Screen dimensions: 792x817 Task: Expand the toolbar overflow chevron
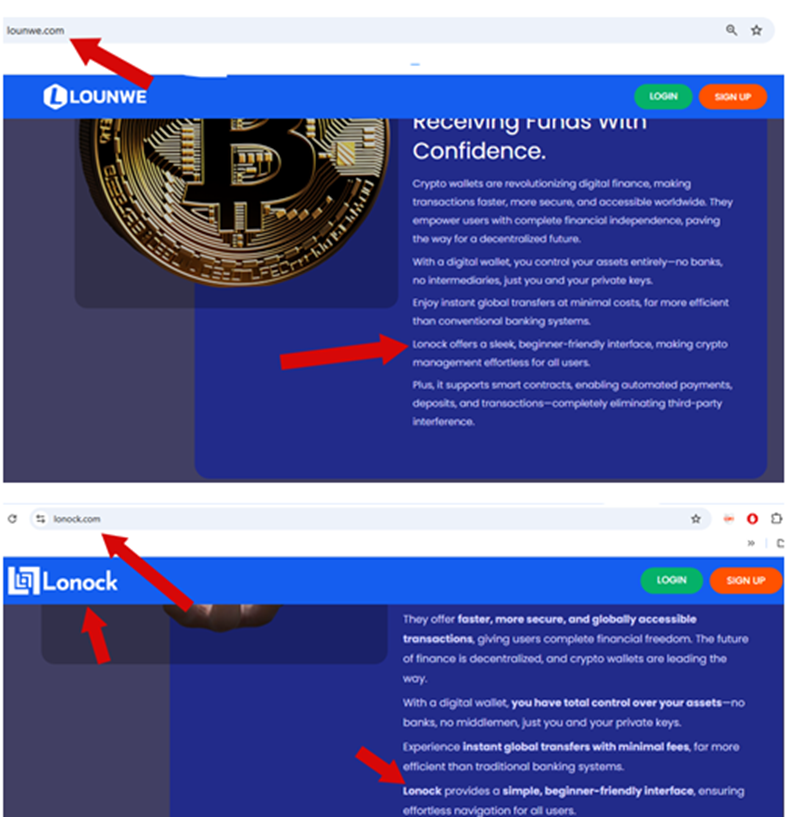[751, 543]
